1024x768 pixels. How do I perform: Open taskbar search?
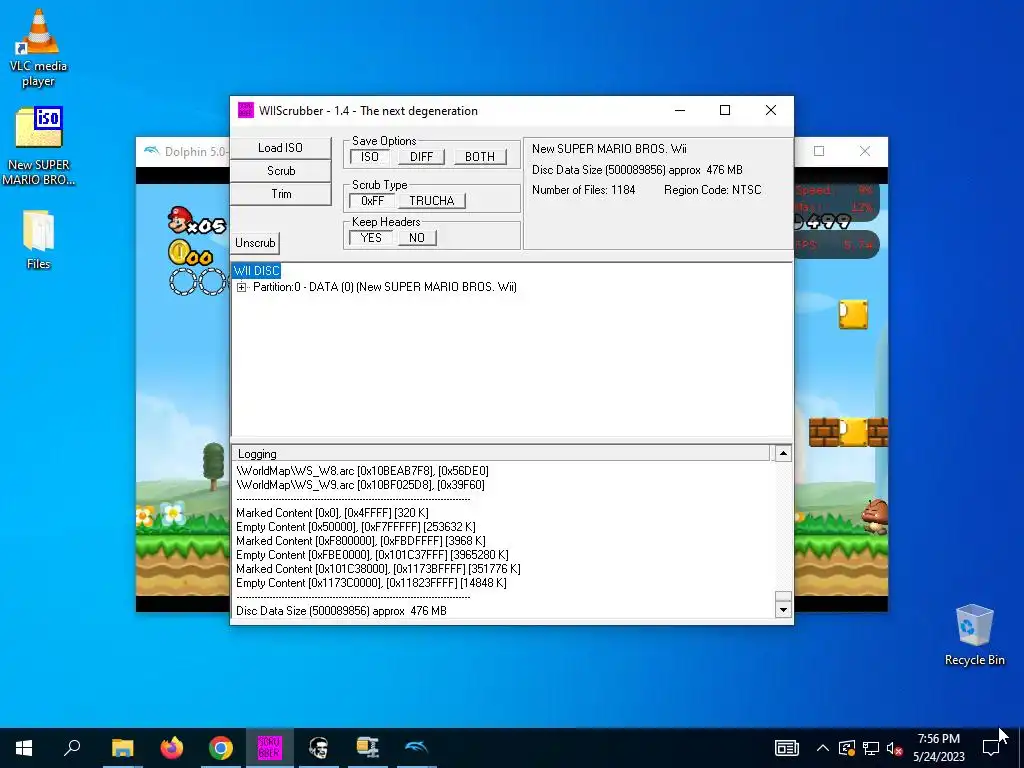click(72, 748)
